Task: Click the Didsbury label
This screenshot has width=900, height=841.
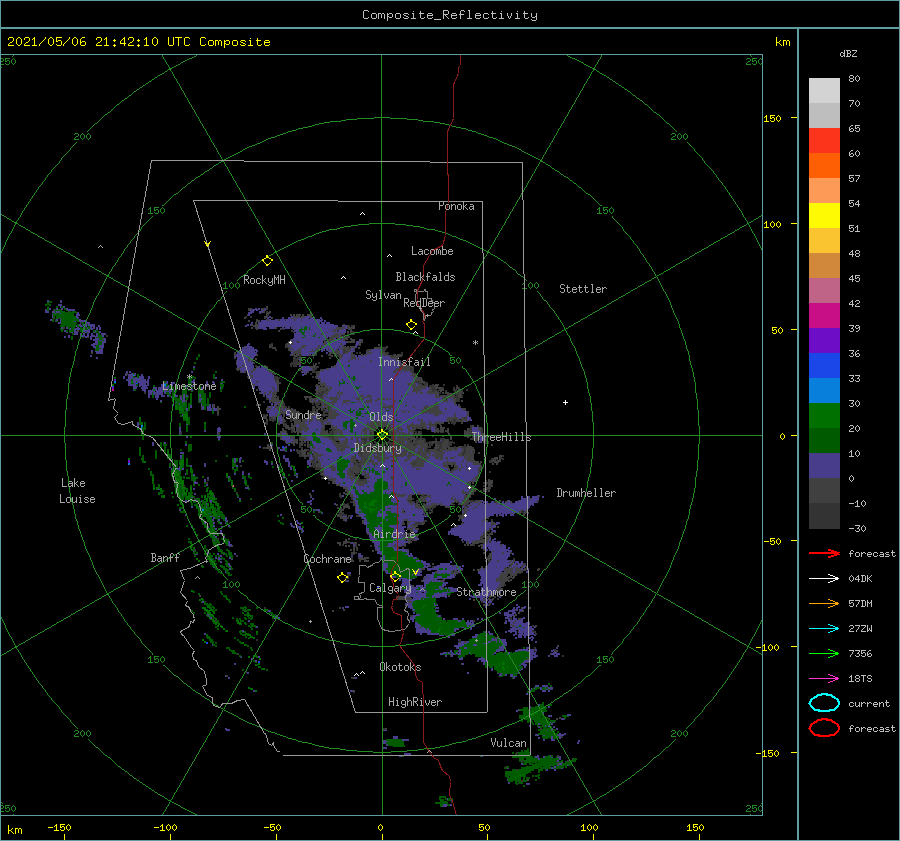Action: [x=378, y=448]
